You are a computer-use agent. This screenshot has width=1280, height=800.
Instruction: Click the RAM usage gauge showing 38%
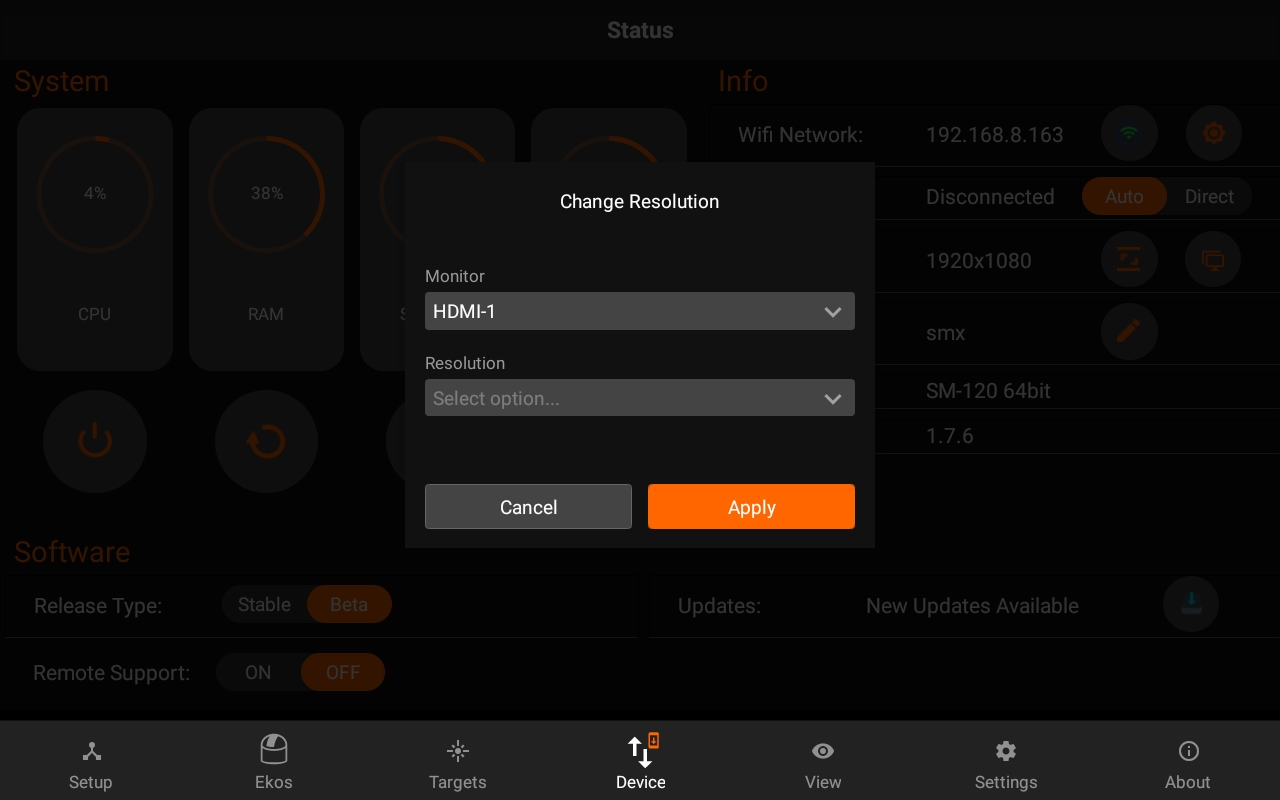pos(267,194)
